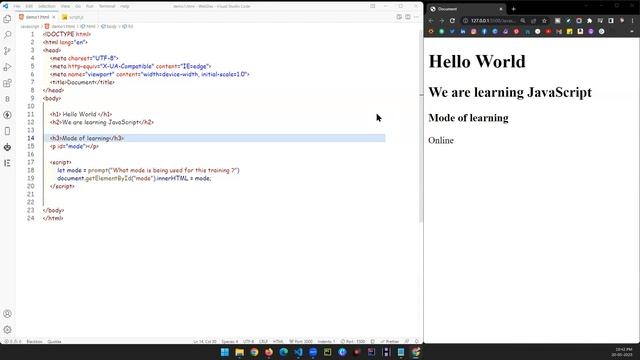Open editor More Actions ellipsis

[416, 17]
